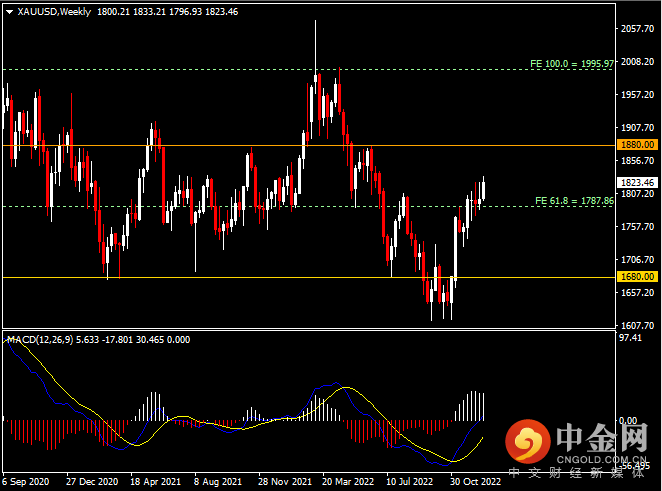Click the XAUUSD,Weekly chart title

coord(51,12)
